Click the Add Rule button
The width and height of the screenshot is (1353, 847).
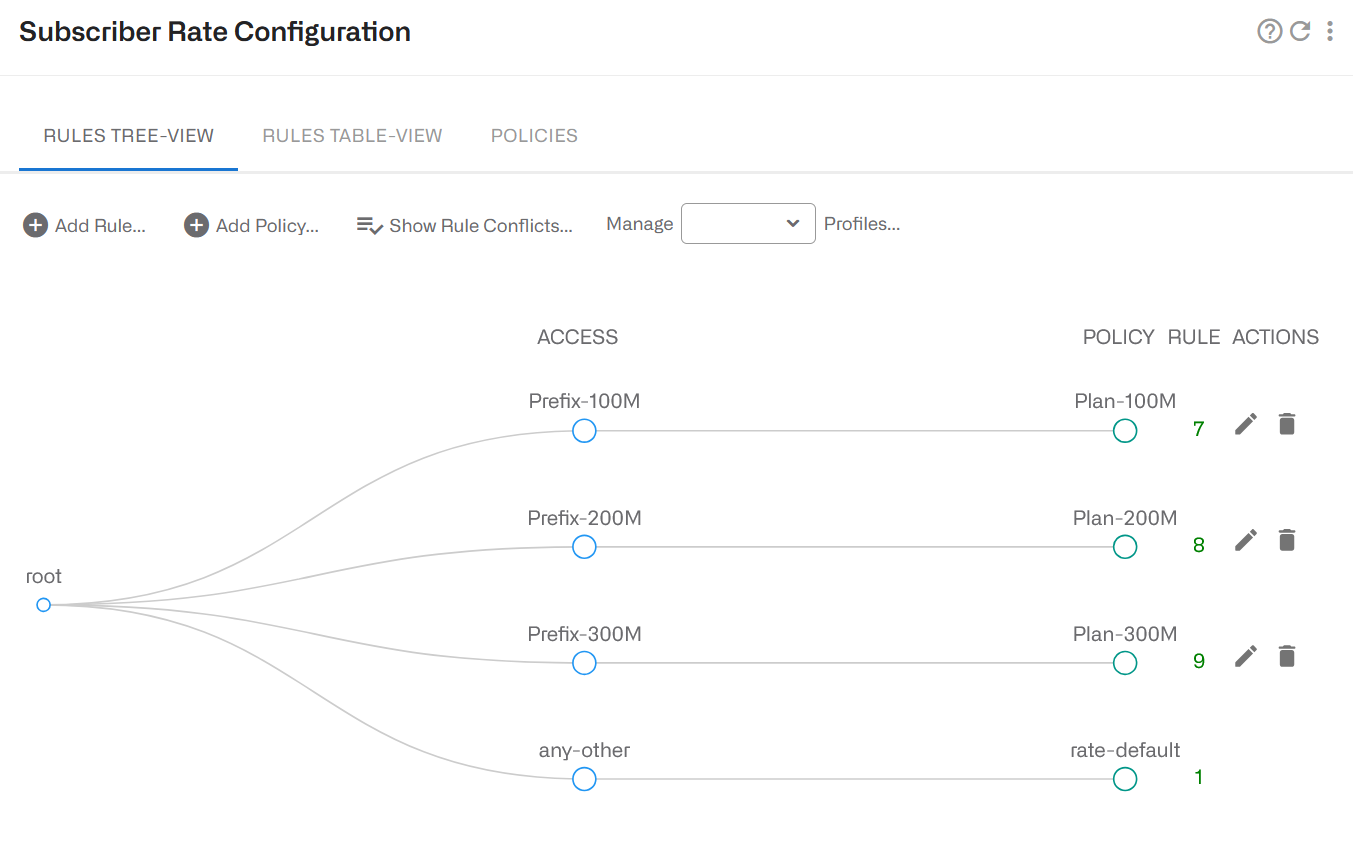click(x=85, y=226)
